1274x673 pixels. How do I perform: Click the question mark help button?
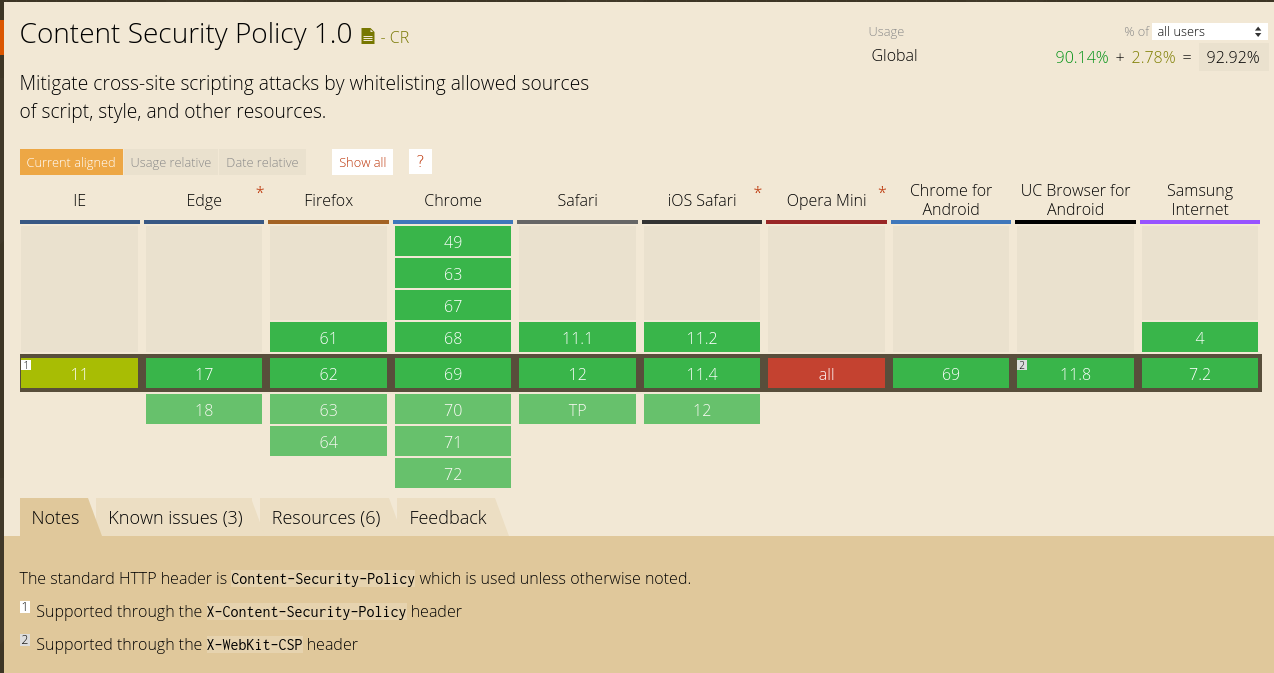coord(420,161)
